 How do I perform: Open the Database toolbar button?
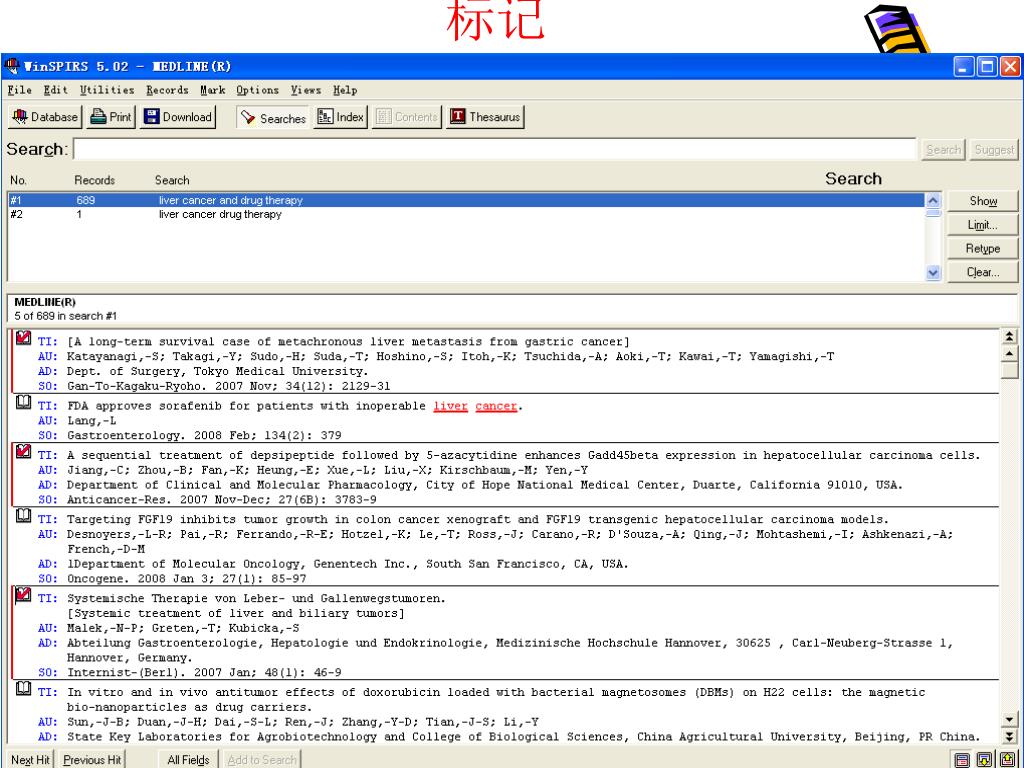[x=45, y=117]
